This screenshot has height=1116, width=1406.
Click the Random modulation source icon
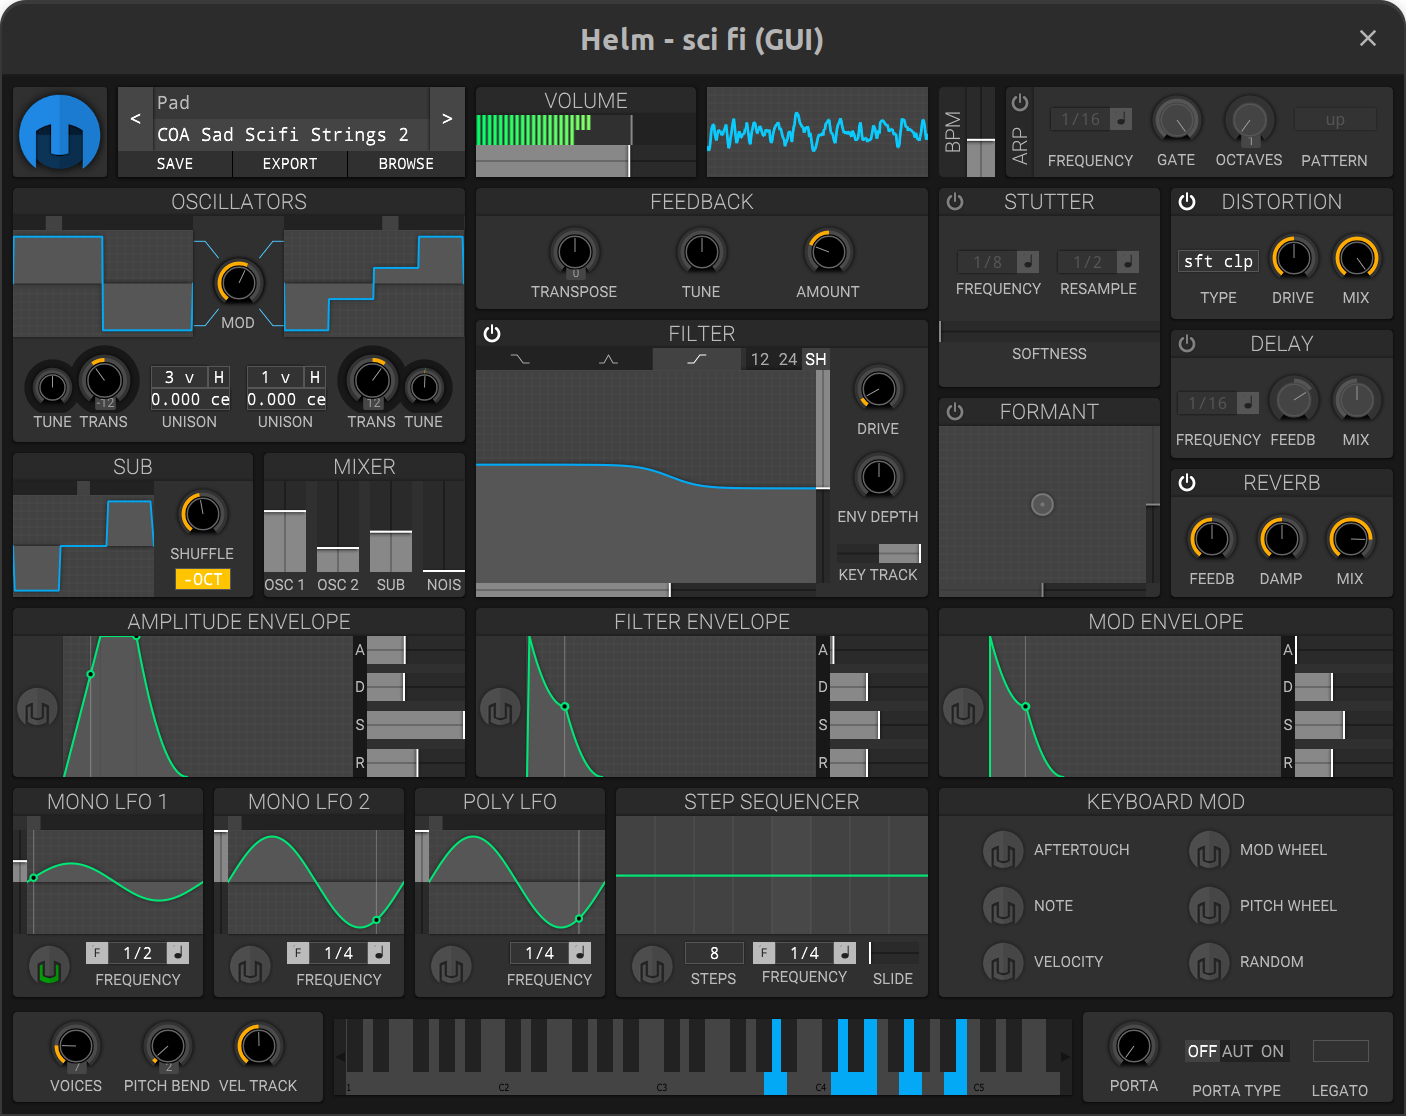1209,963
